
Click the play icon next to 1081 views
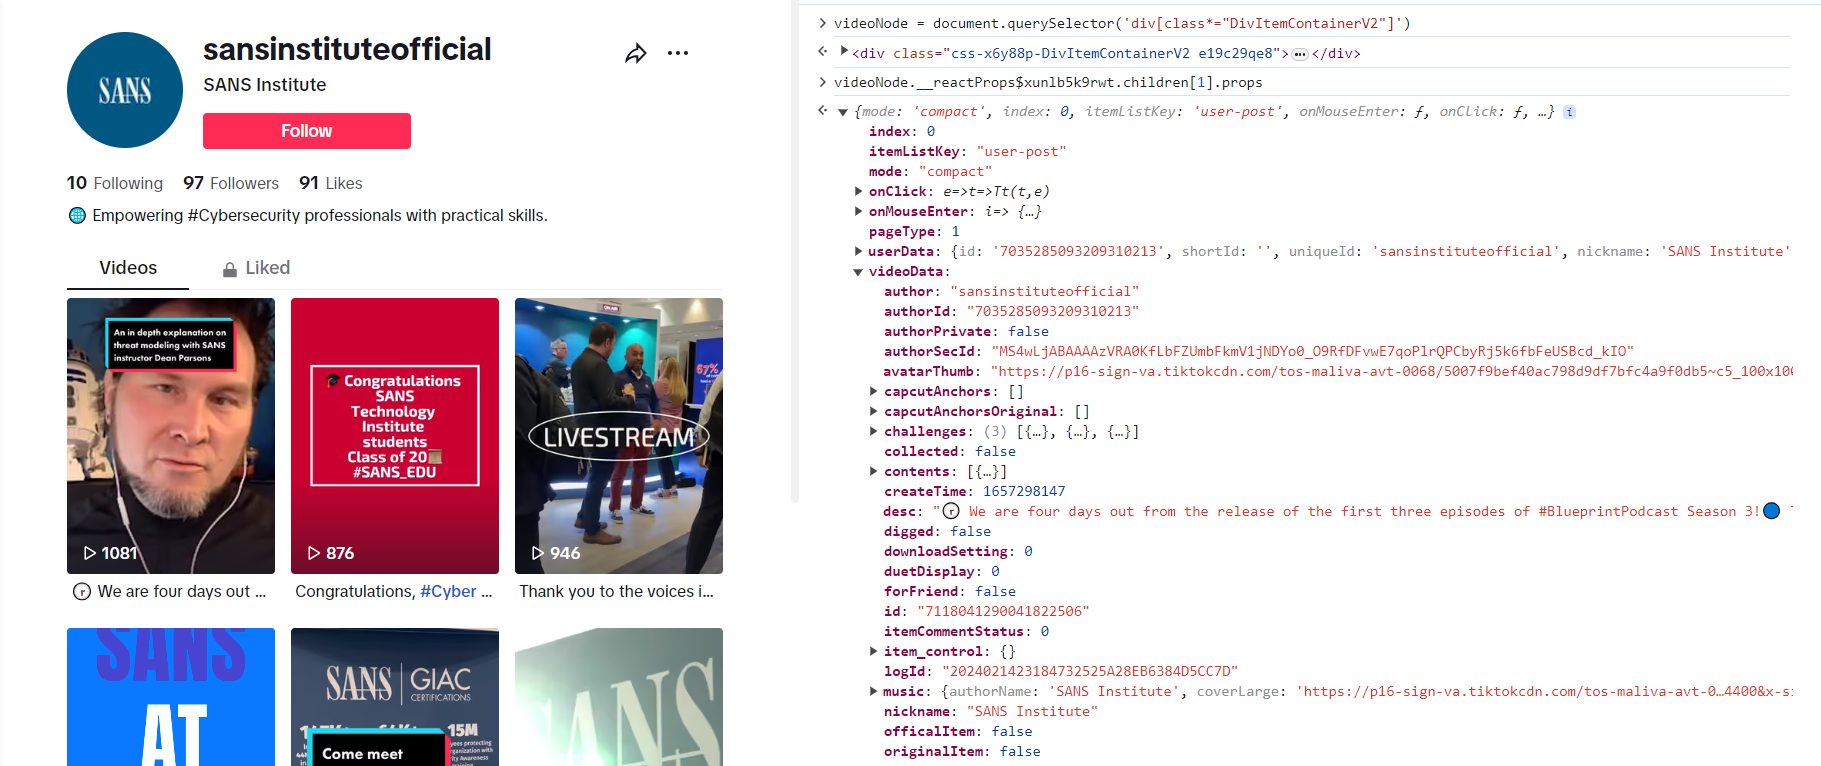coord(90,553)
